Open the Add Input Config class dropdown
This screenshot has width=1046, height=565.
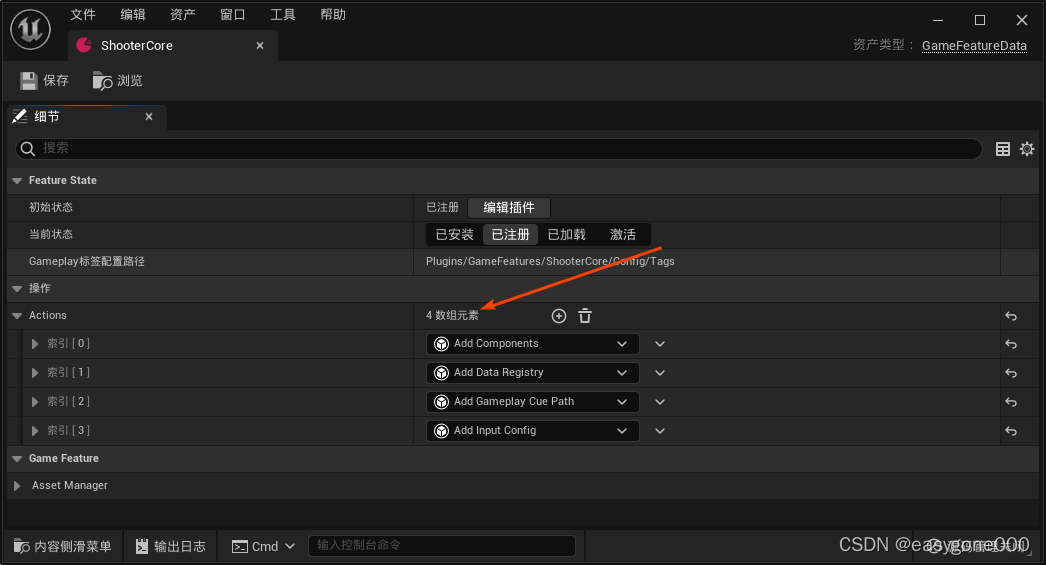tap(532, 431)
